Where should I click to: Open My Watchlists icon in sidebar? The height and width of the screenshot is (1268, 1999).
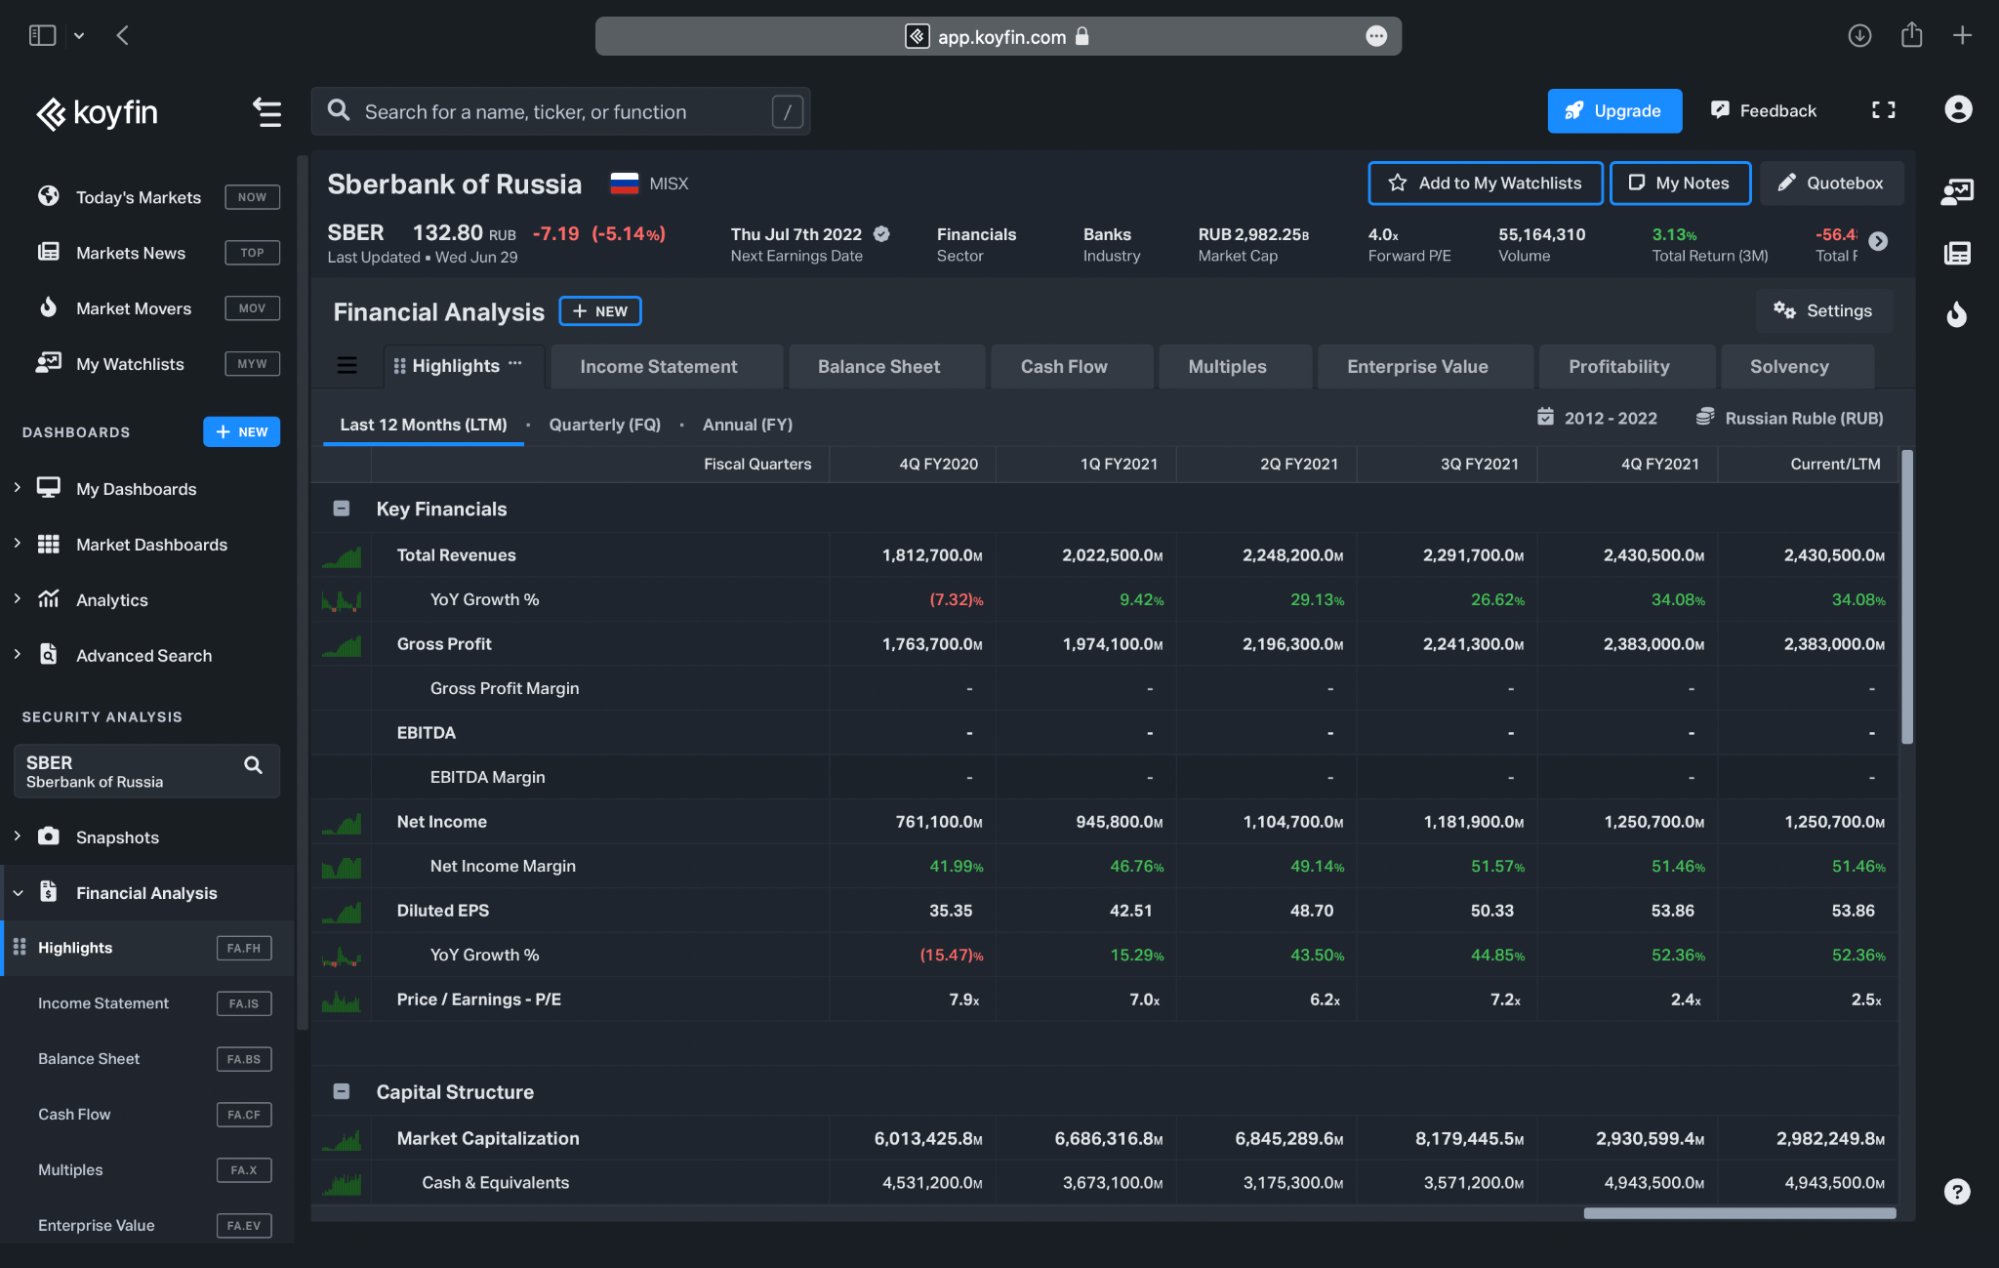pyautogui.click(x=48, y=363)
